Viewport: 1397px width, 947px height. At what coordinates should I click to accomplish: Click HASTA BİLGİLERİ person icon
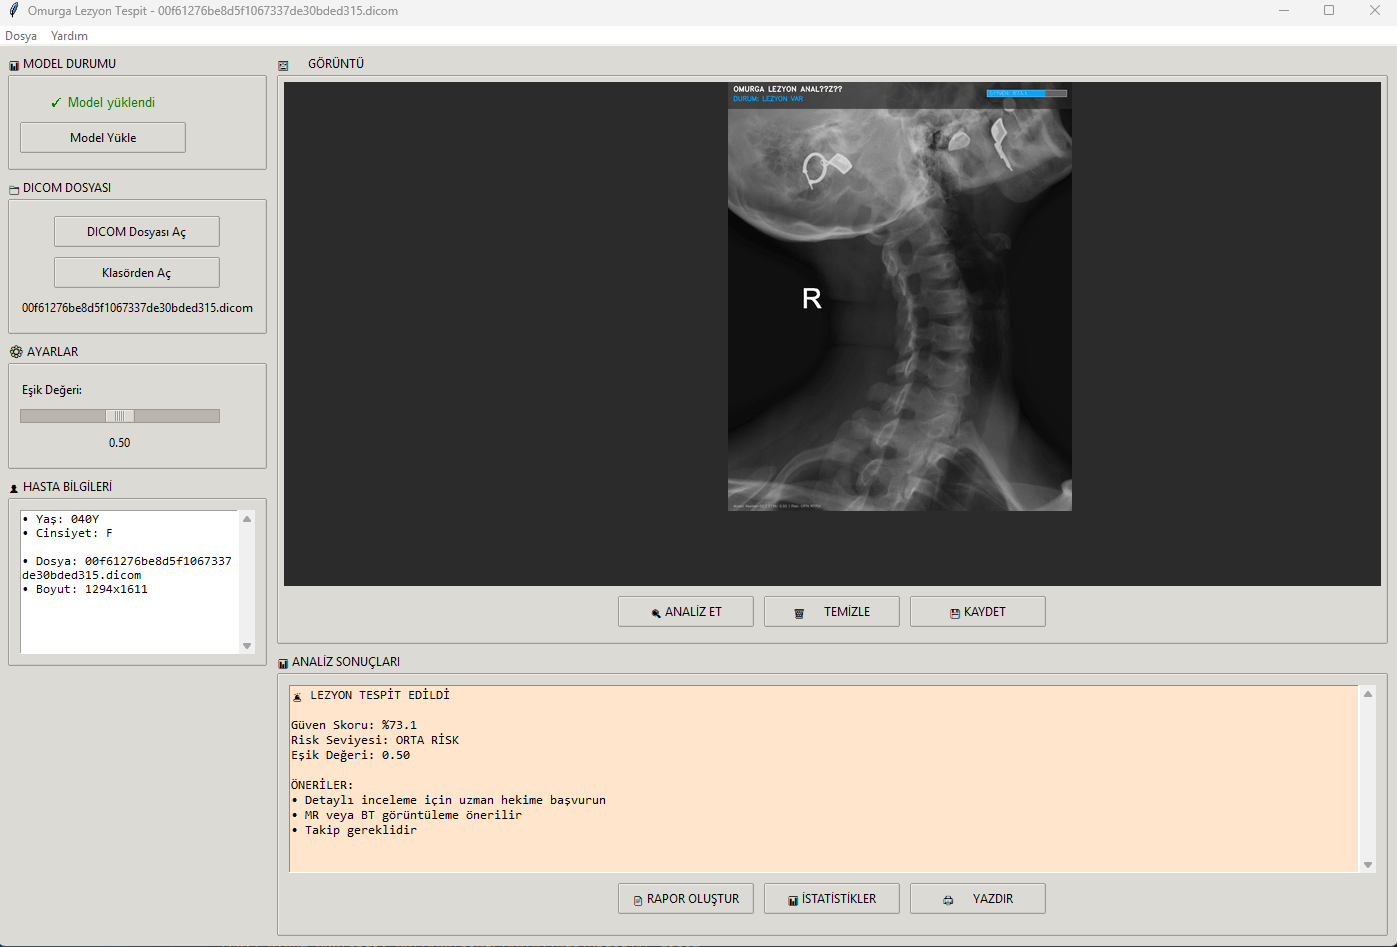(x=14, y=488)
